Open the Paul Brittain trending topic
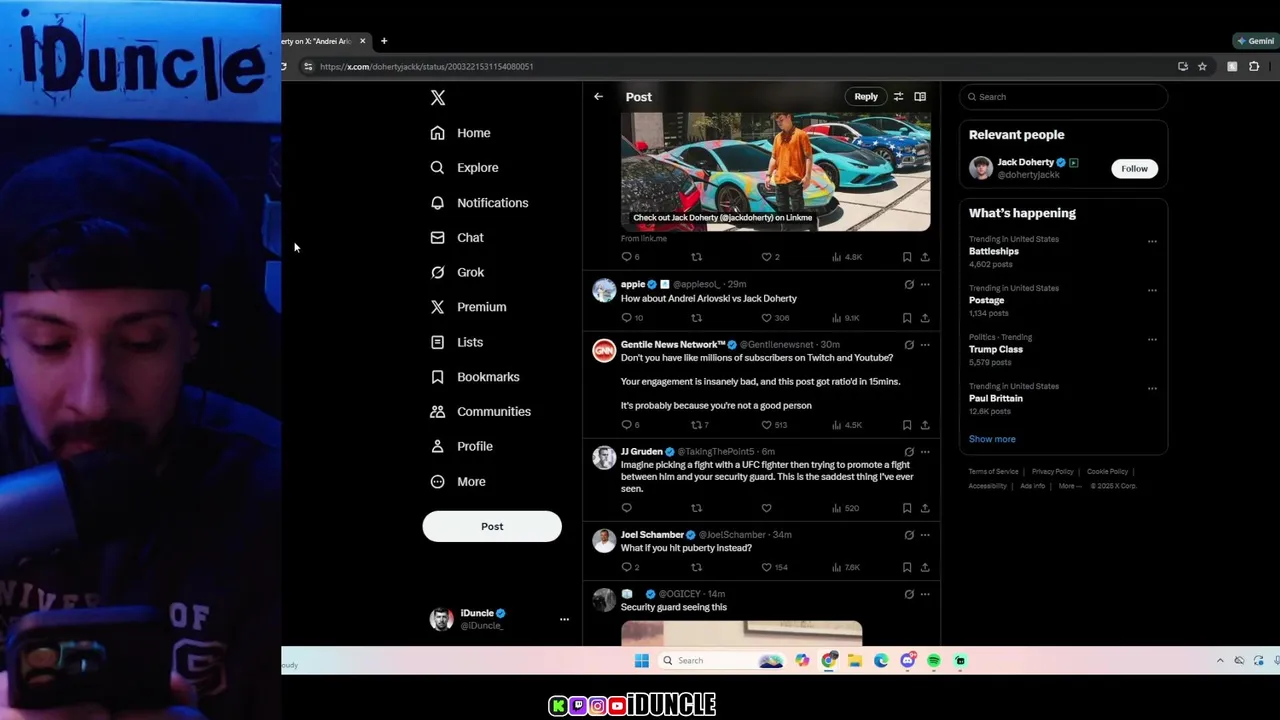 pos(996,398)
